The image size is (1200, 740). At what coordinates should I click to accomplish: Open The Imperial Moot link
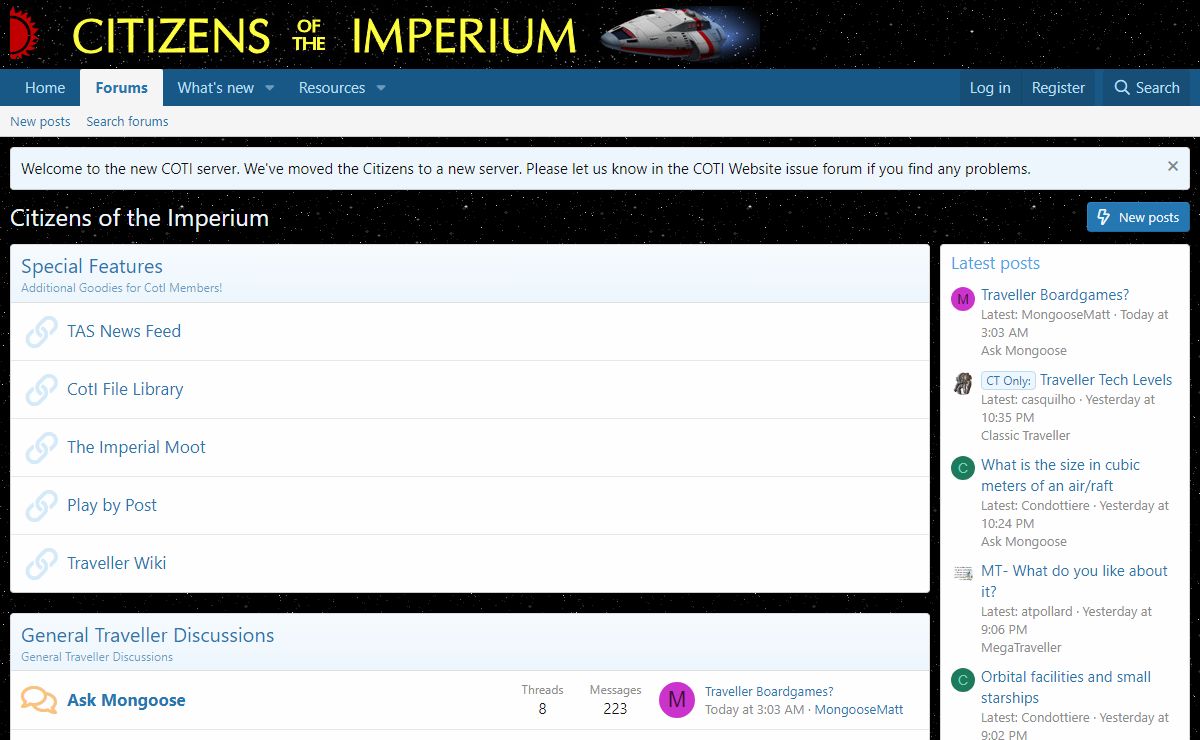click(x=136, y=447)
